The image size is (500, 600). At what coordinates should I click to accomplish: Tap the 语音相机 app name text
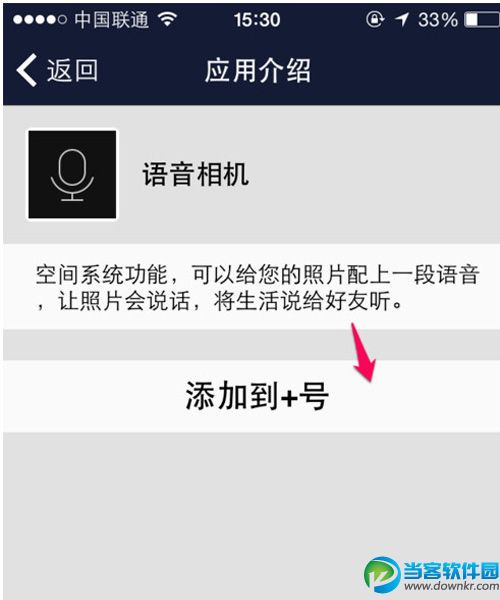(195, 174)
